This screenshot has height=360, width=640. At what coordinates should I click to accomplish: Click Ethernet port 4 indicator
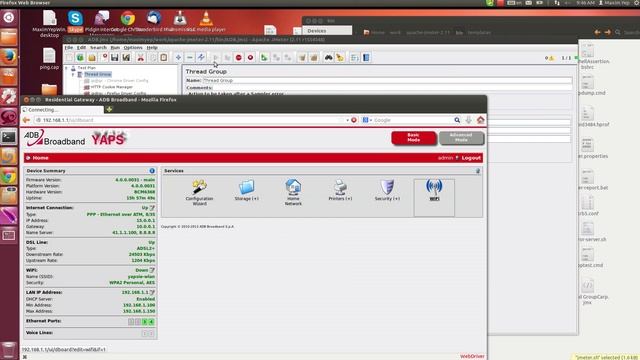[151, 322]
